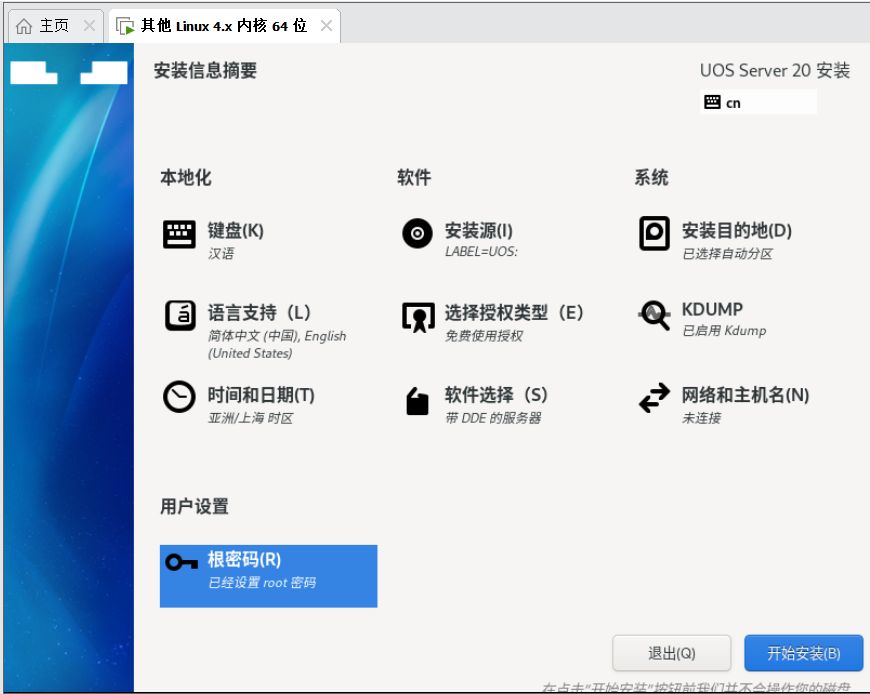Click the 已选择自动分区 status text
Screen dimensions: 870x694
tap(727, 254)
